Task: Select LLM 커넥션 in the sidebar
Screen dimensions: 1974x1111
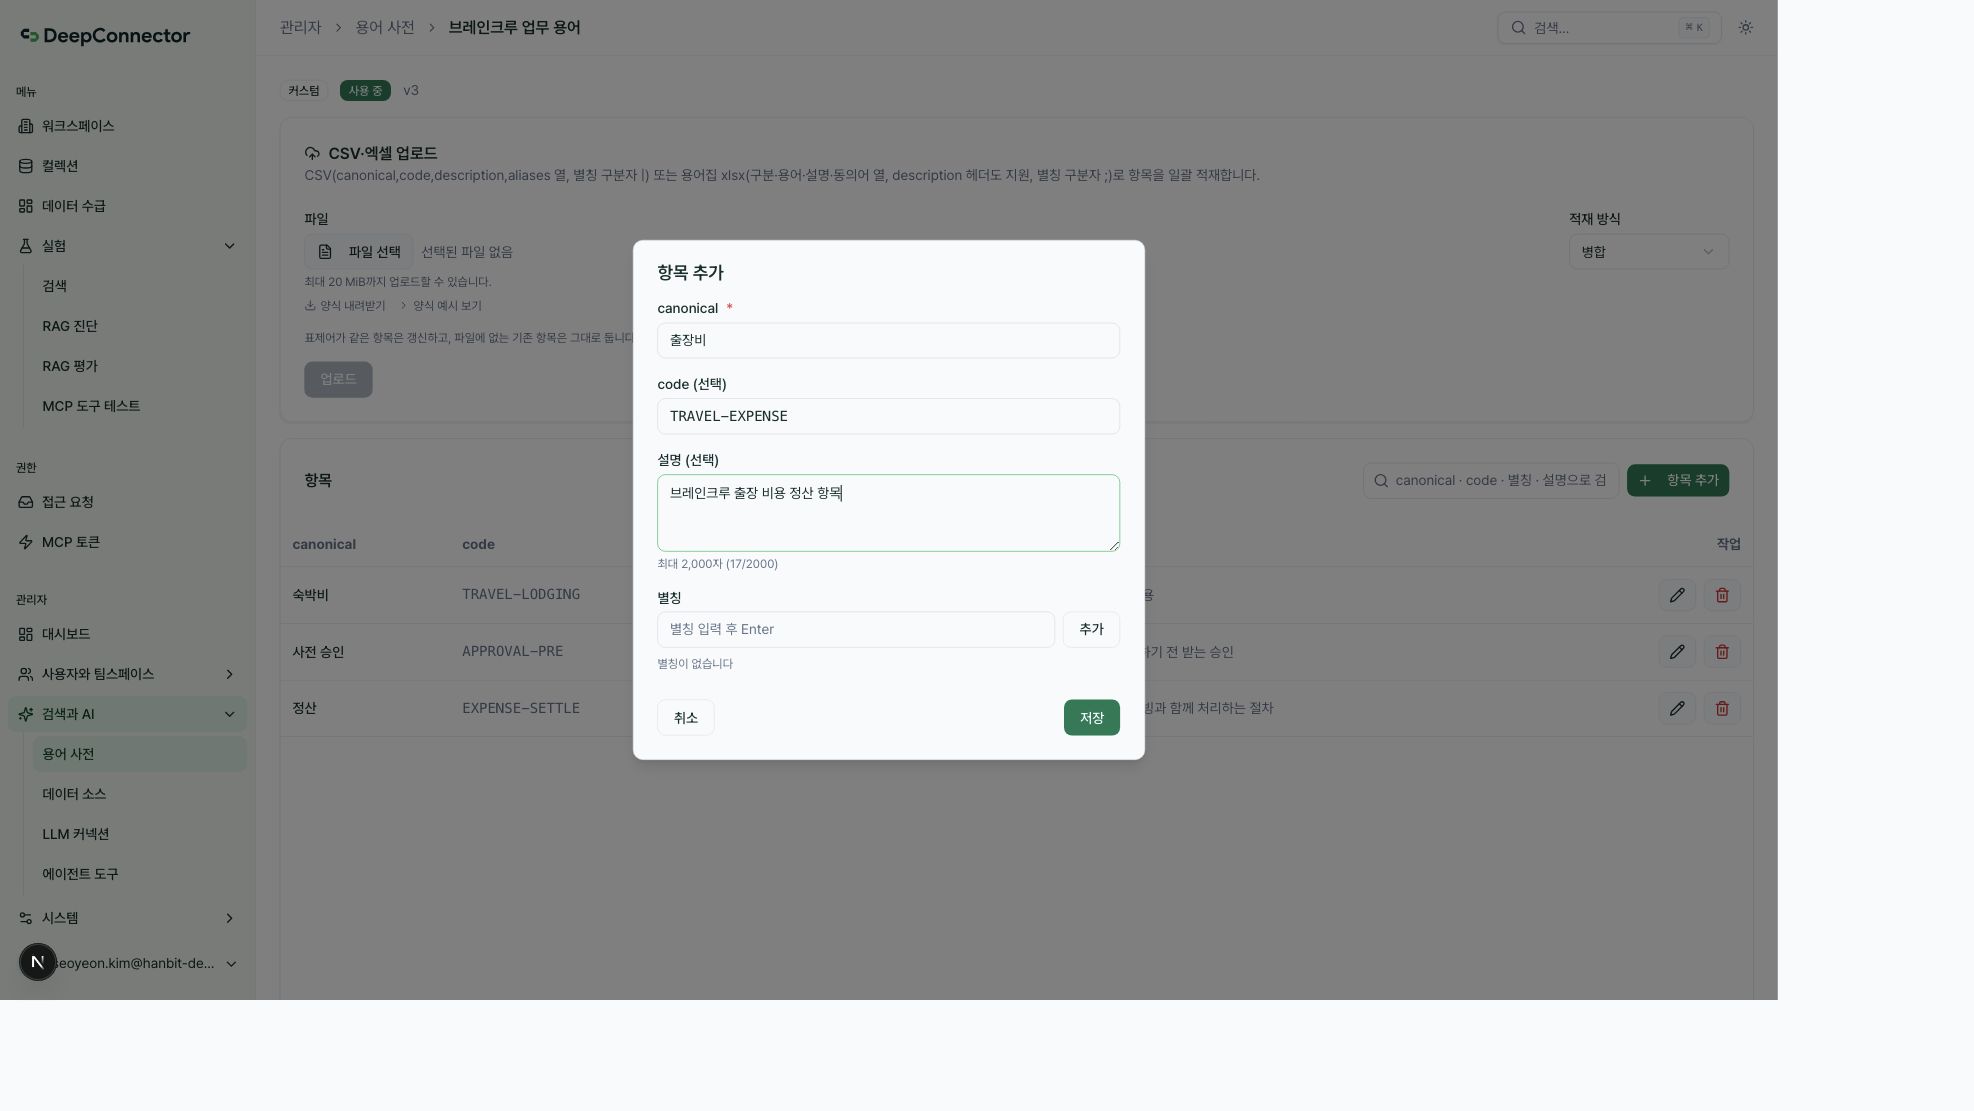Action: [x=139, y=834]
